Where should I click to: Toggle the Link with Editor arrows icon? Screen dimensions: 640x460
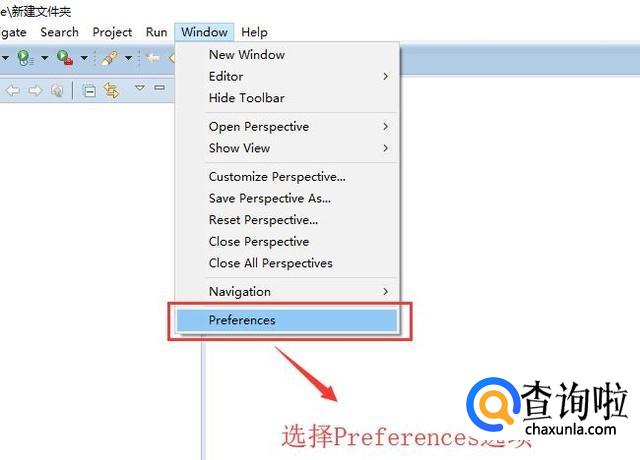pos(111,90)
